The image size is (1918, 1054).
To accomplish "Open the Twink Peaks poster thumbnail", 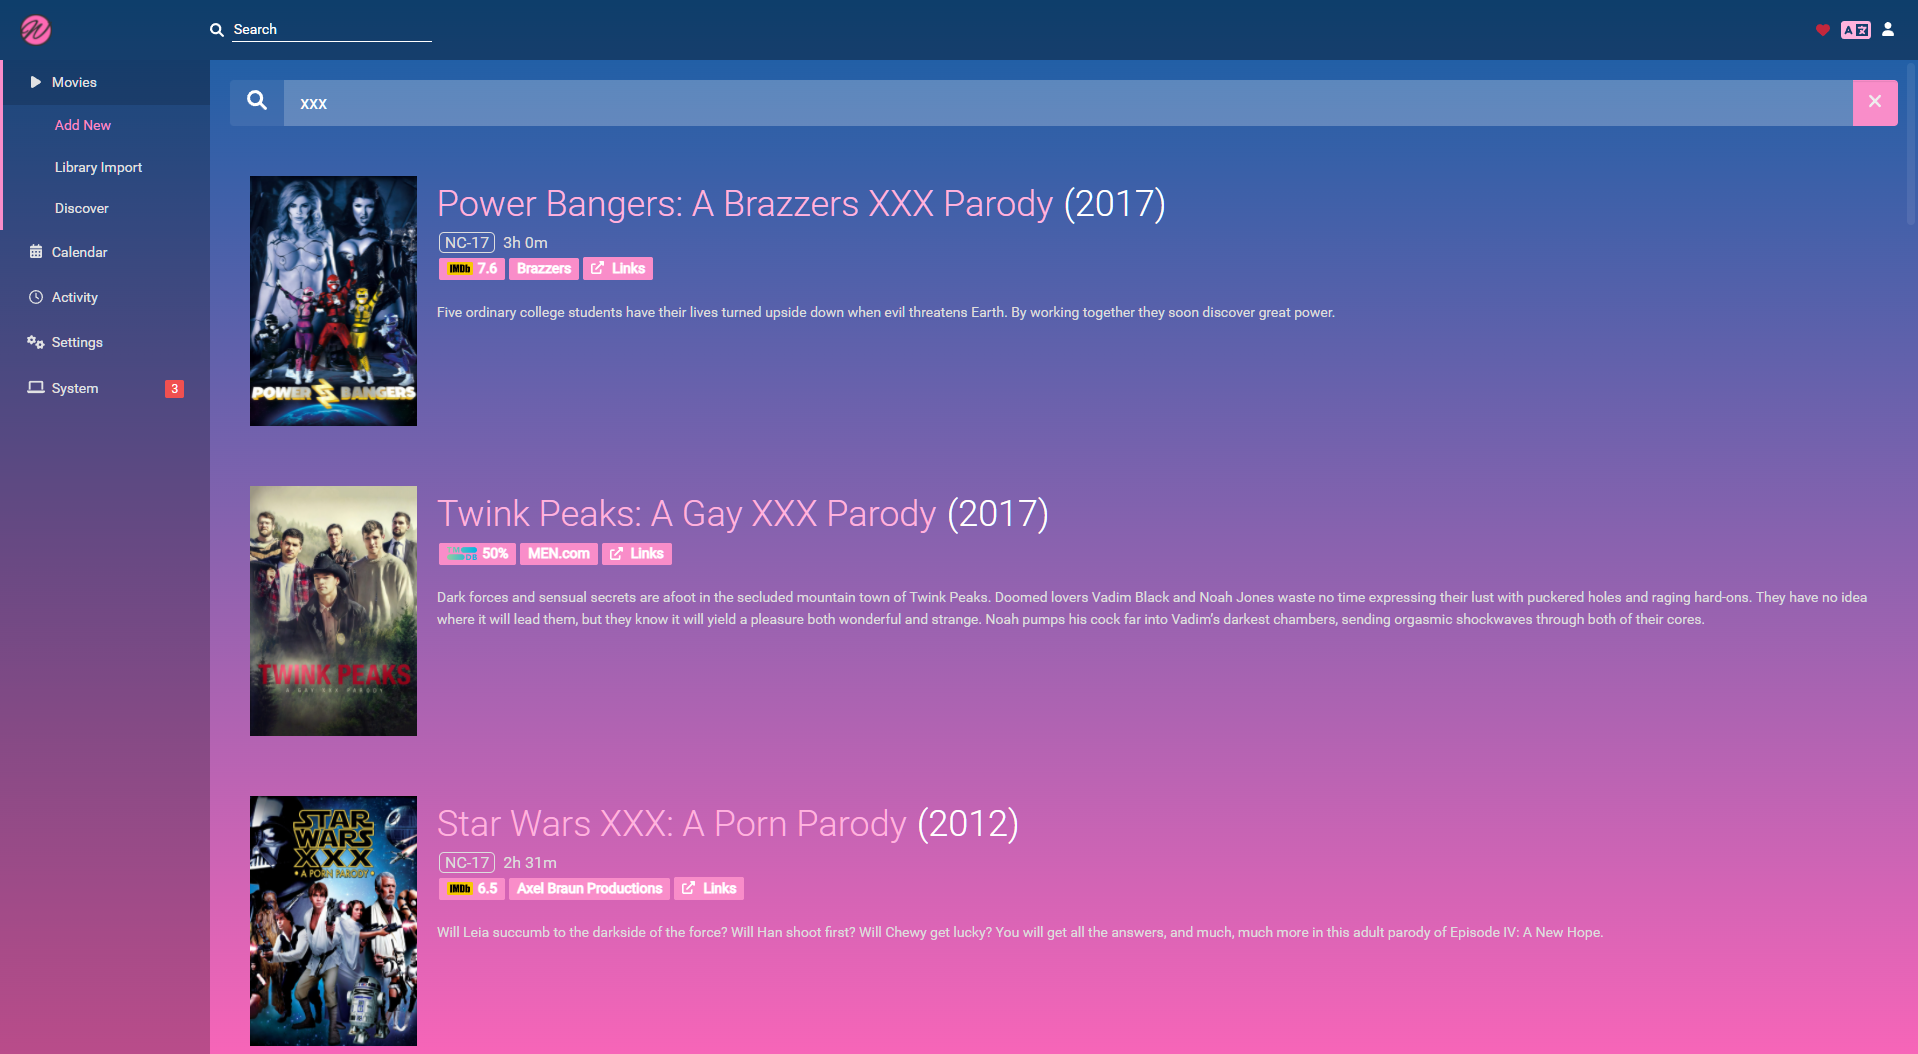I will pos(333,611).
